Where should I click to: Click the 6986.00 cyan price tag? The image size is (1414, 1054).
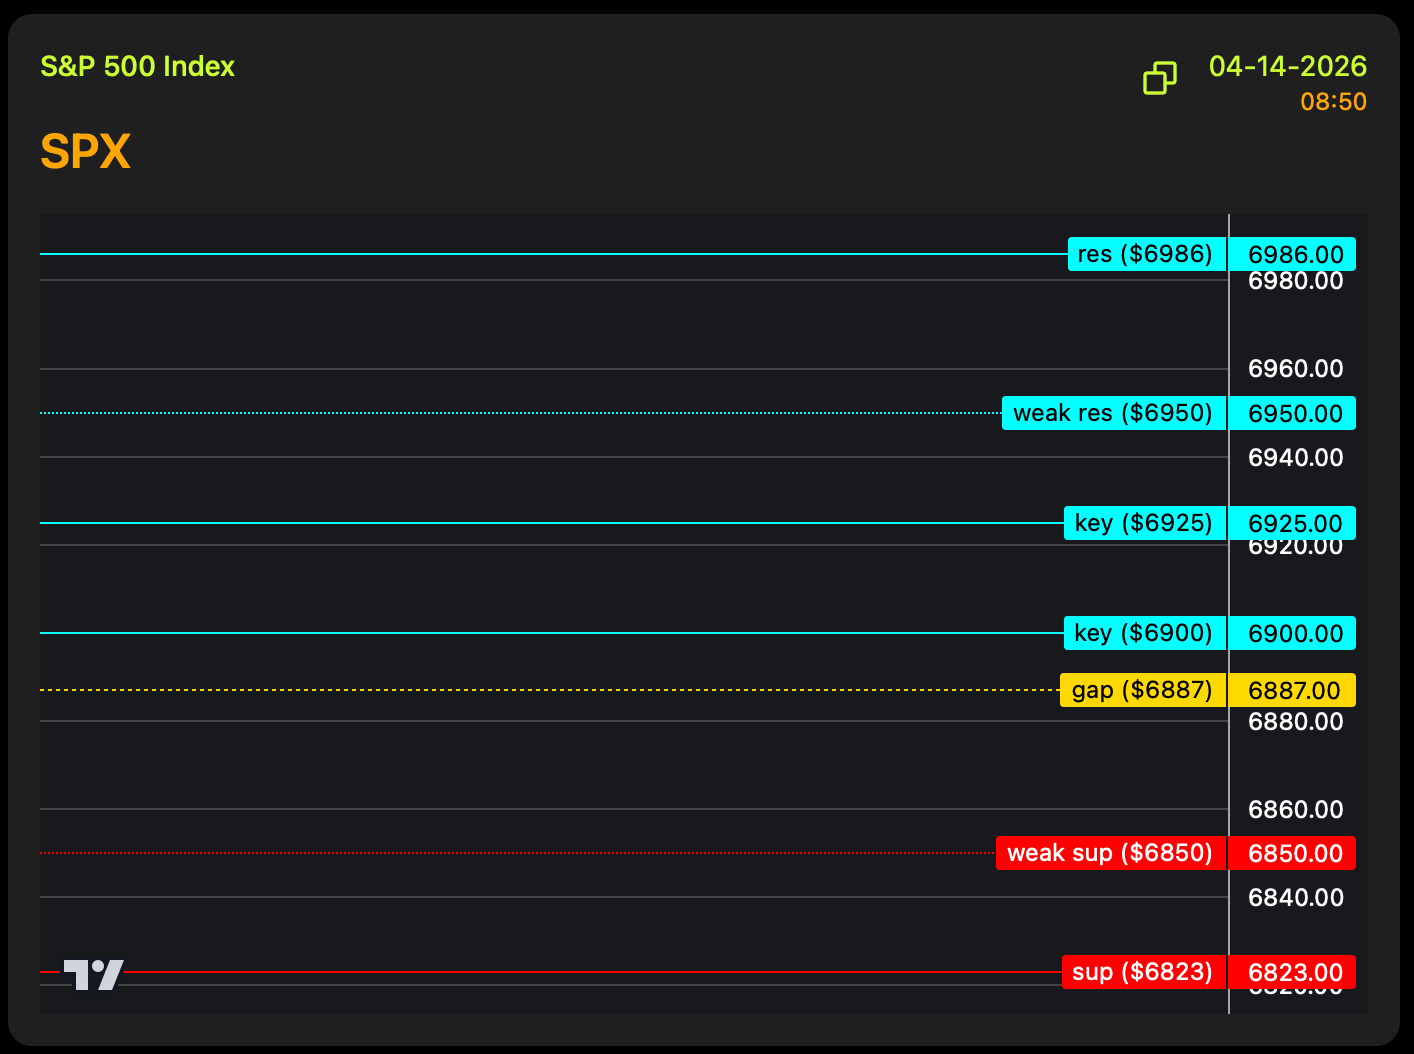tap(1293, 254)
